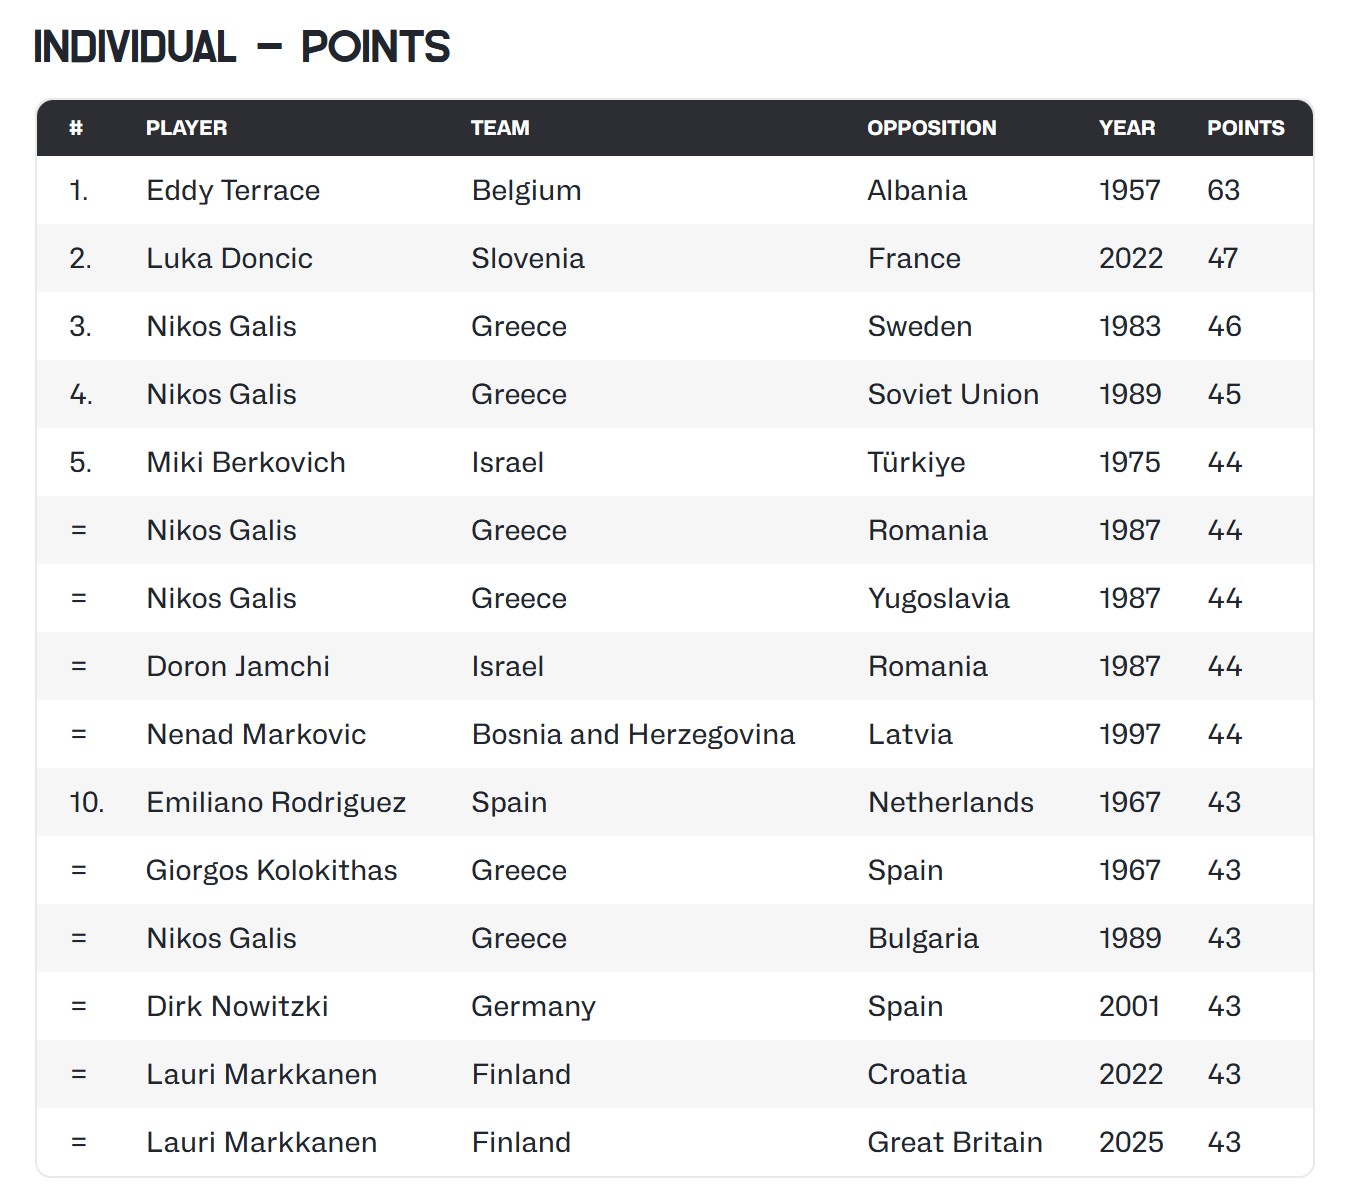Click the 2025 year cell
Viewport: 1348px width, 1204px height.
click(1131, 1143)
